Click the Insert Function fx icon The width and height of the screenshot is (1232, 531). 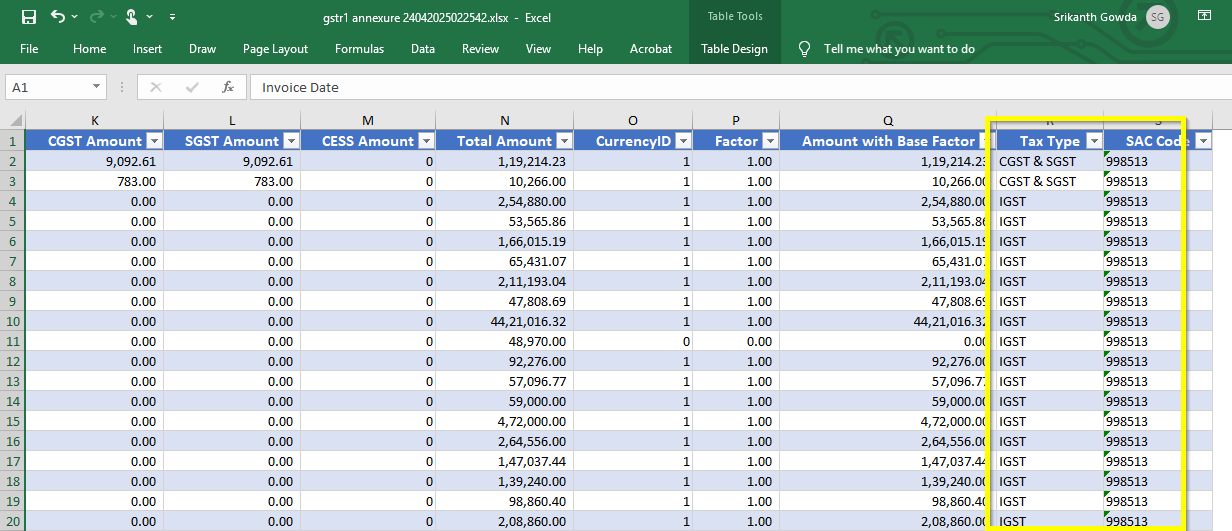tap(228, 87)
